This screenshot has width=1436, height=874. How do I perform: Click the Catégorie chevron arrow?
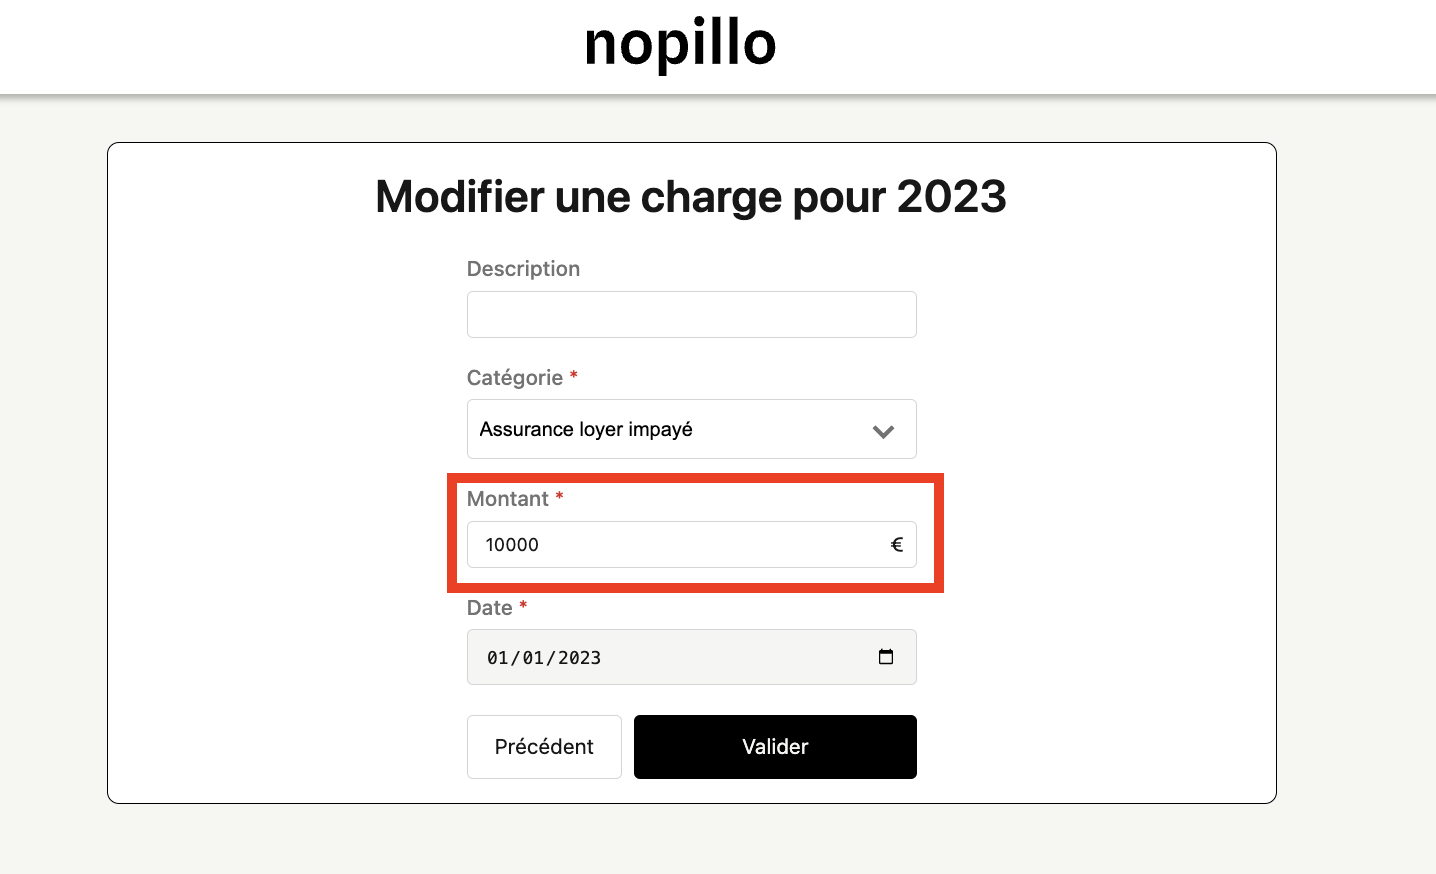pyautogui.click(x=883, y=431)
